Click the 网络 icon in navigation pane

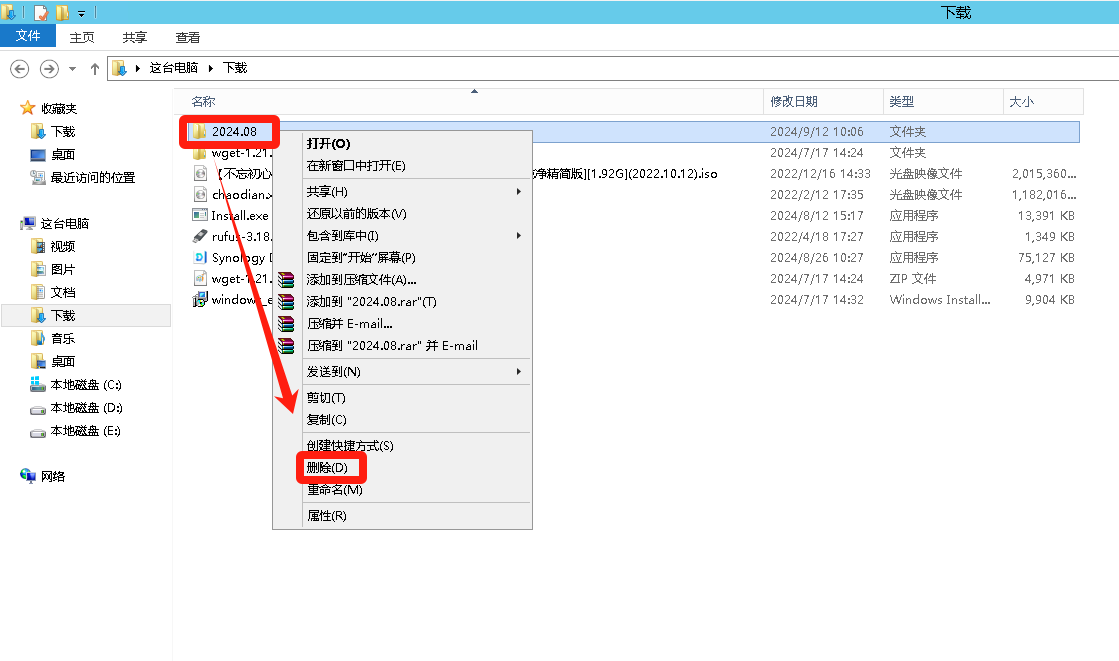point(28,476)
